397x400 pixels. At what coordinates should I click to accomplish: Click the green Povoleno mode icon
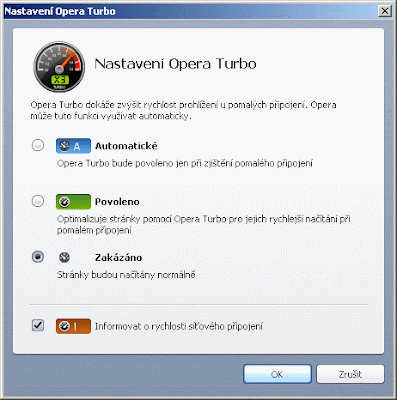click(73, 202)
